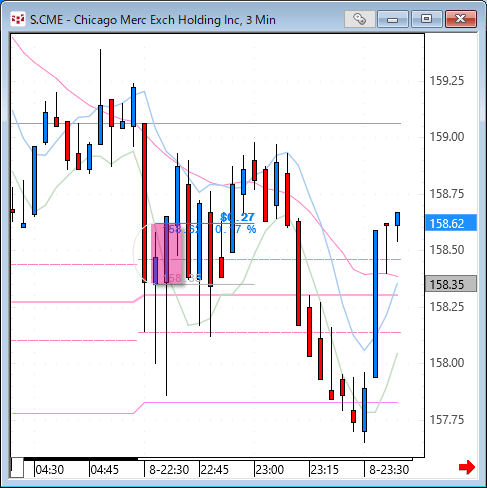Close the S.CME chart window
This screenshot has width=487, height=488.
coord(461,19)
